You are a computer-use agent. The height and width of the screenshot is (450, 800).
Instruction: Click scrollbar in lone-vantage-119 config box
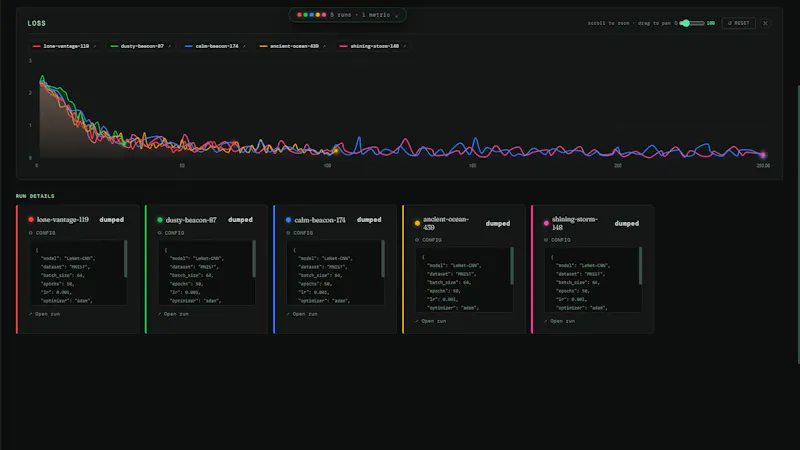tap(126, 259)
